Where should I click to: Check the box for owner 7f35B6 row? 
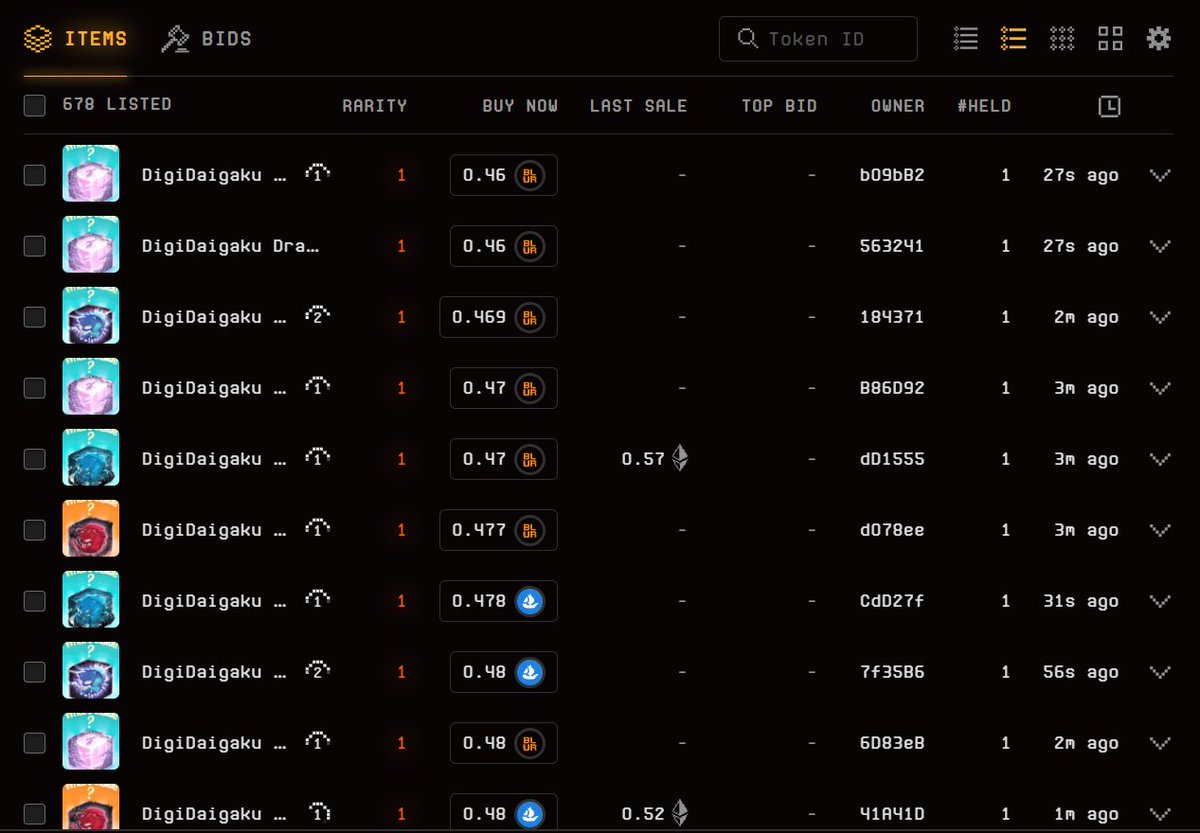click(x=35, y=672)
